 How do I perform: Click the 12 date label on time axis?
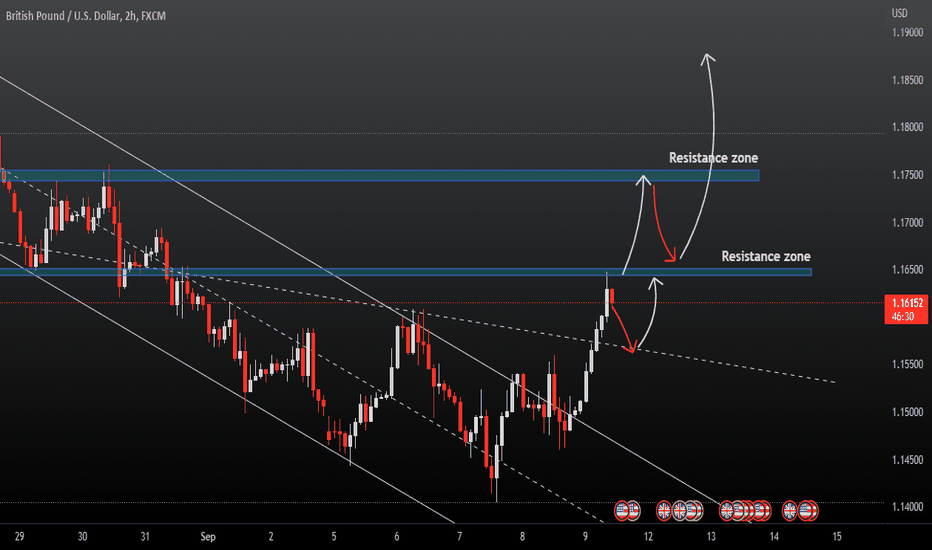coord(648,536)
